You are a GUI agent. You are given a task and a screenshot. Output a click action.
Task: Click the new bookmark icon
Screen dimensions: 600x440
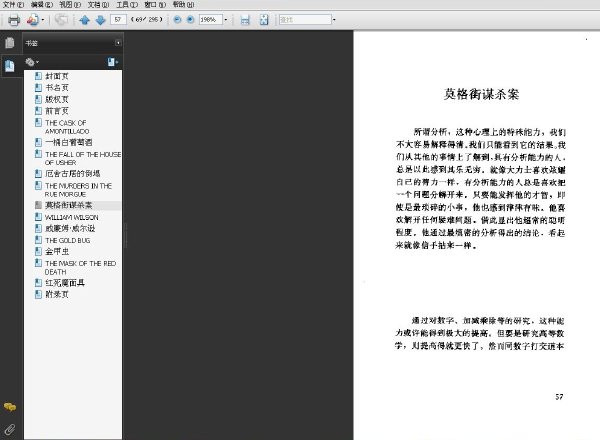(x=112, y=62)
